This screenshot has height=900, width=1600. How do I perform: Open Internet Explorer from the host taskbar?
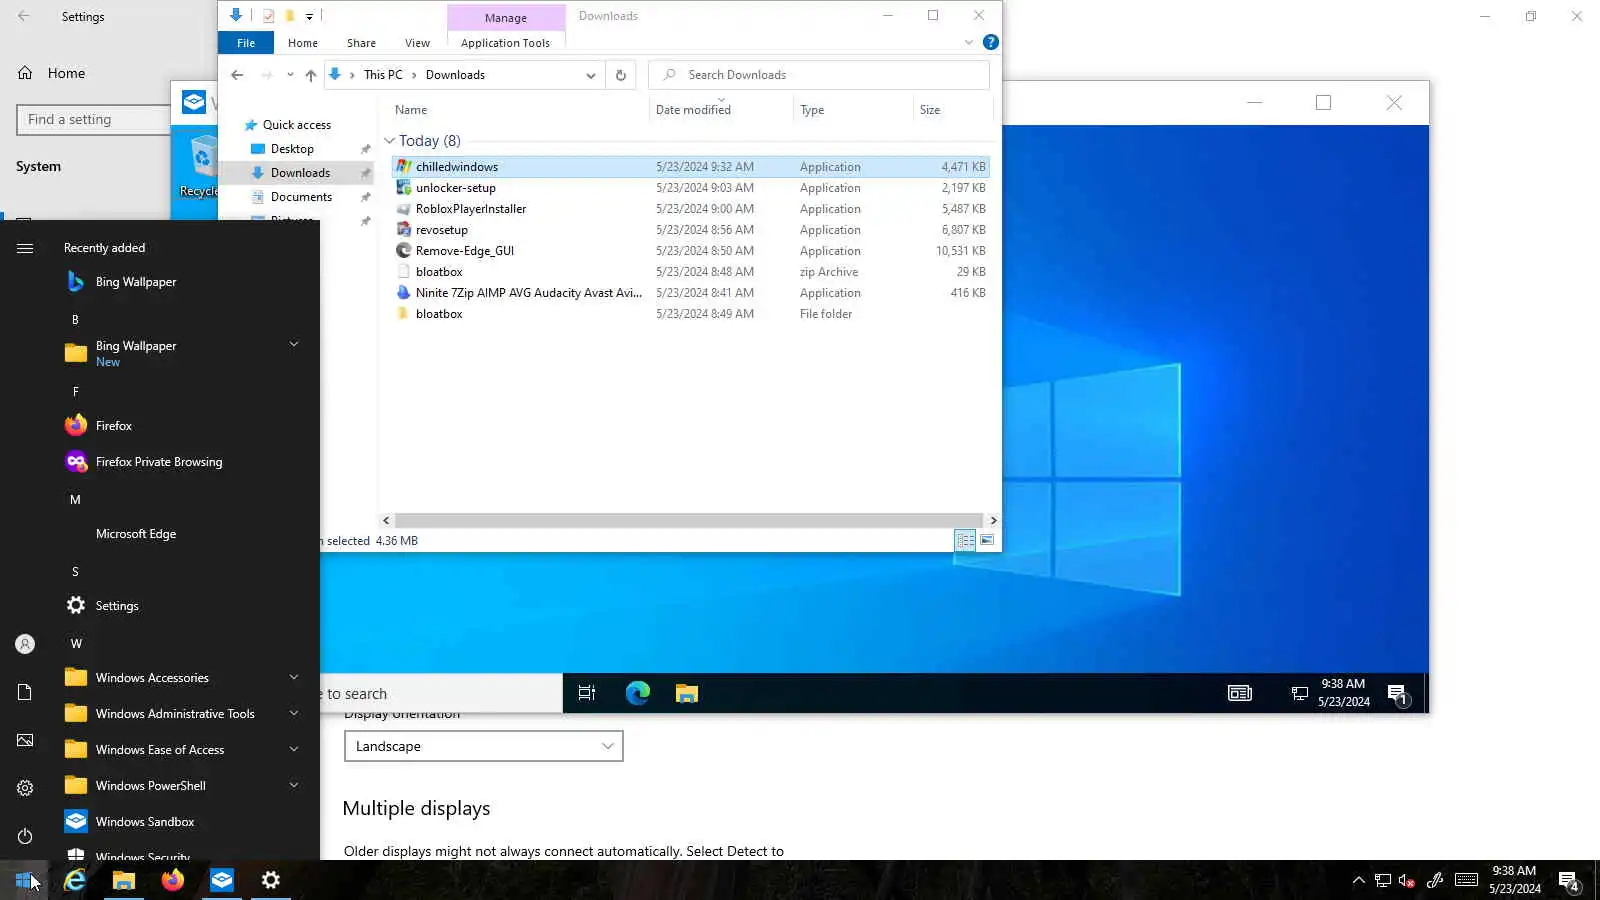coord(75,880)
